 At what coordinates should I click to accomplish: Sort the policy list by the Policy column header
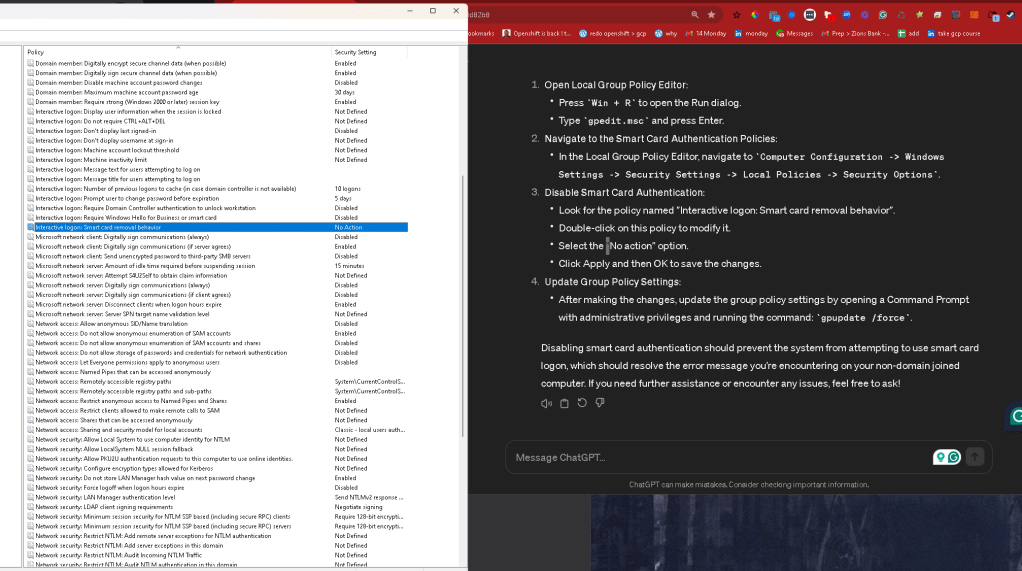[178, 52]
